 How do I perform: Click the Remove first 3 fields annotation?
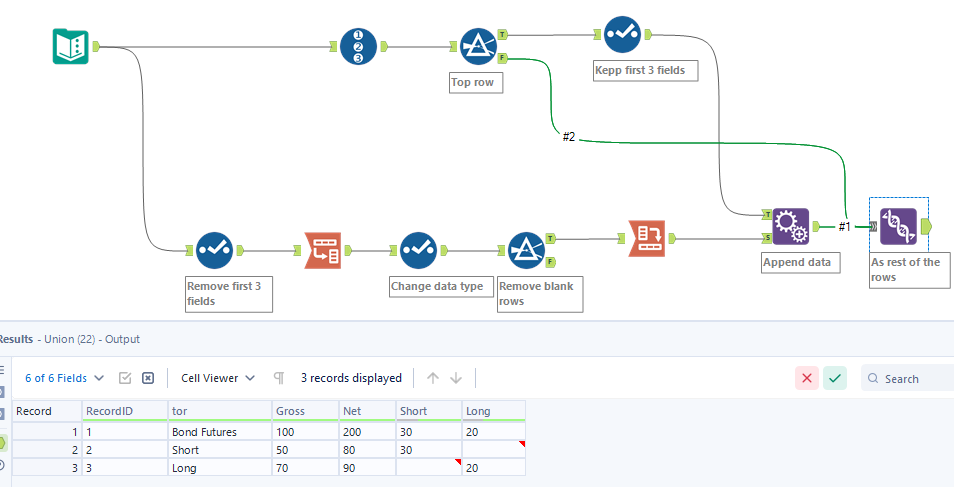tap(229, 294)
